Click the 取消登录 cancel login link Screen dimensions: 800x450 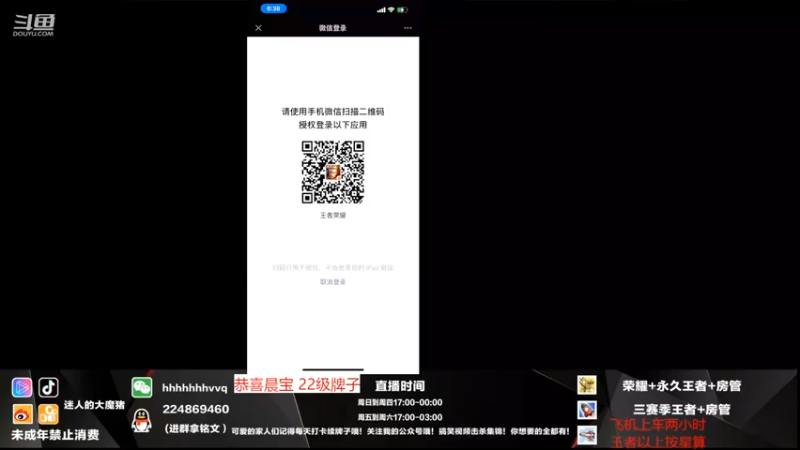333,282
